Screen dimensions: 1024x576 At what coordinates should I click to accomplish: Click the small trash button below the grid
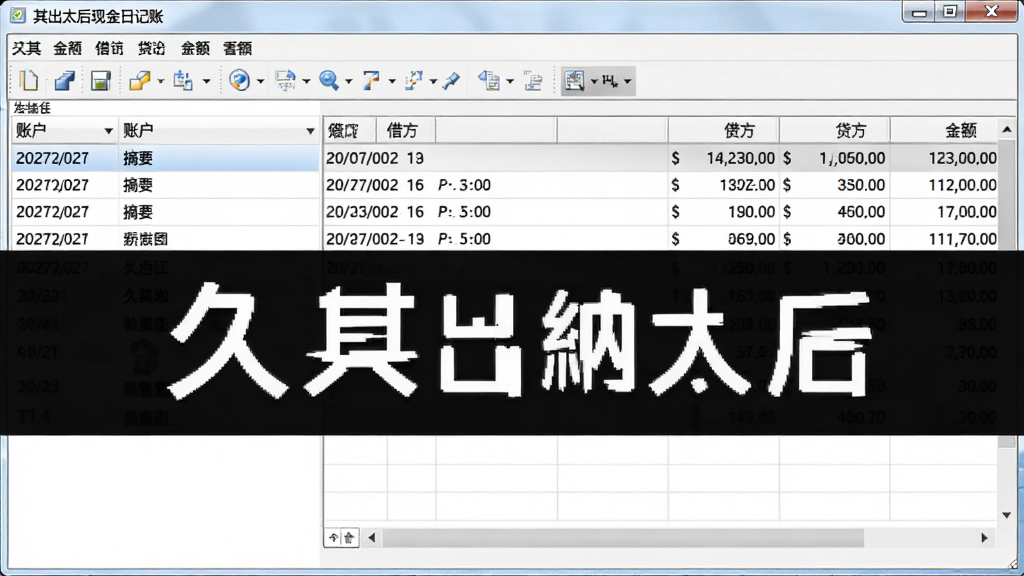pyautogui.click(x=349, y=537)
